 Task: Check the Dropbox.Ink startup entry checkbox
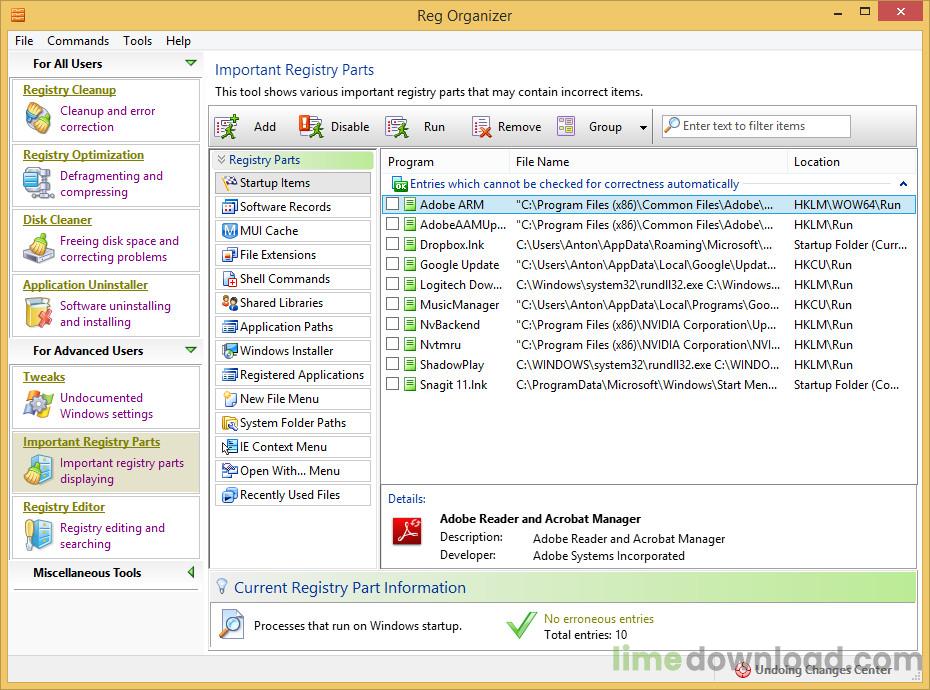point(393,244)
